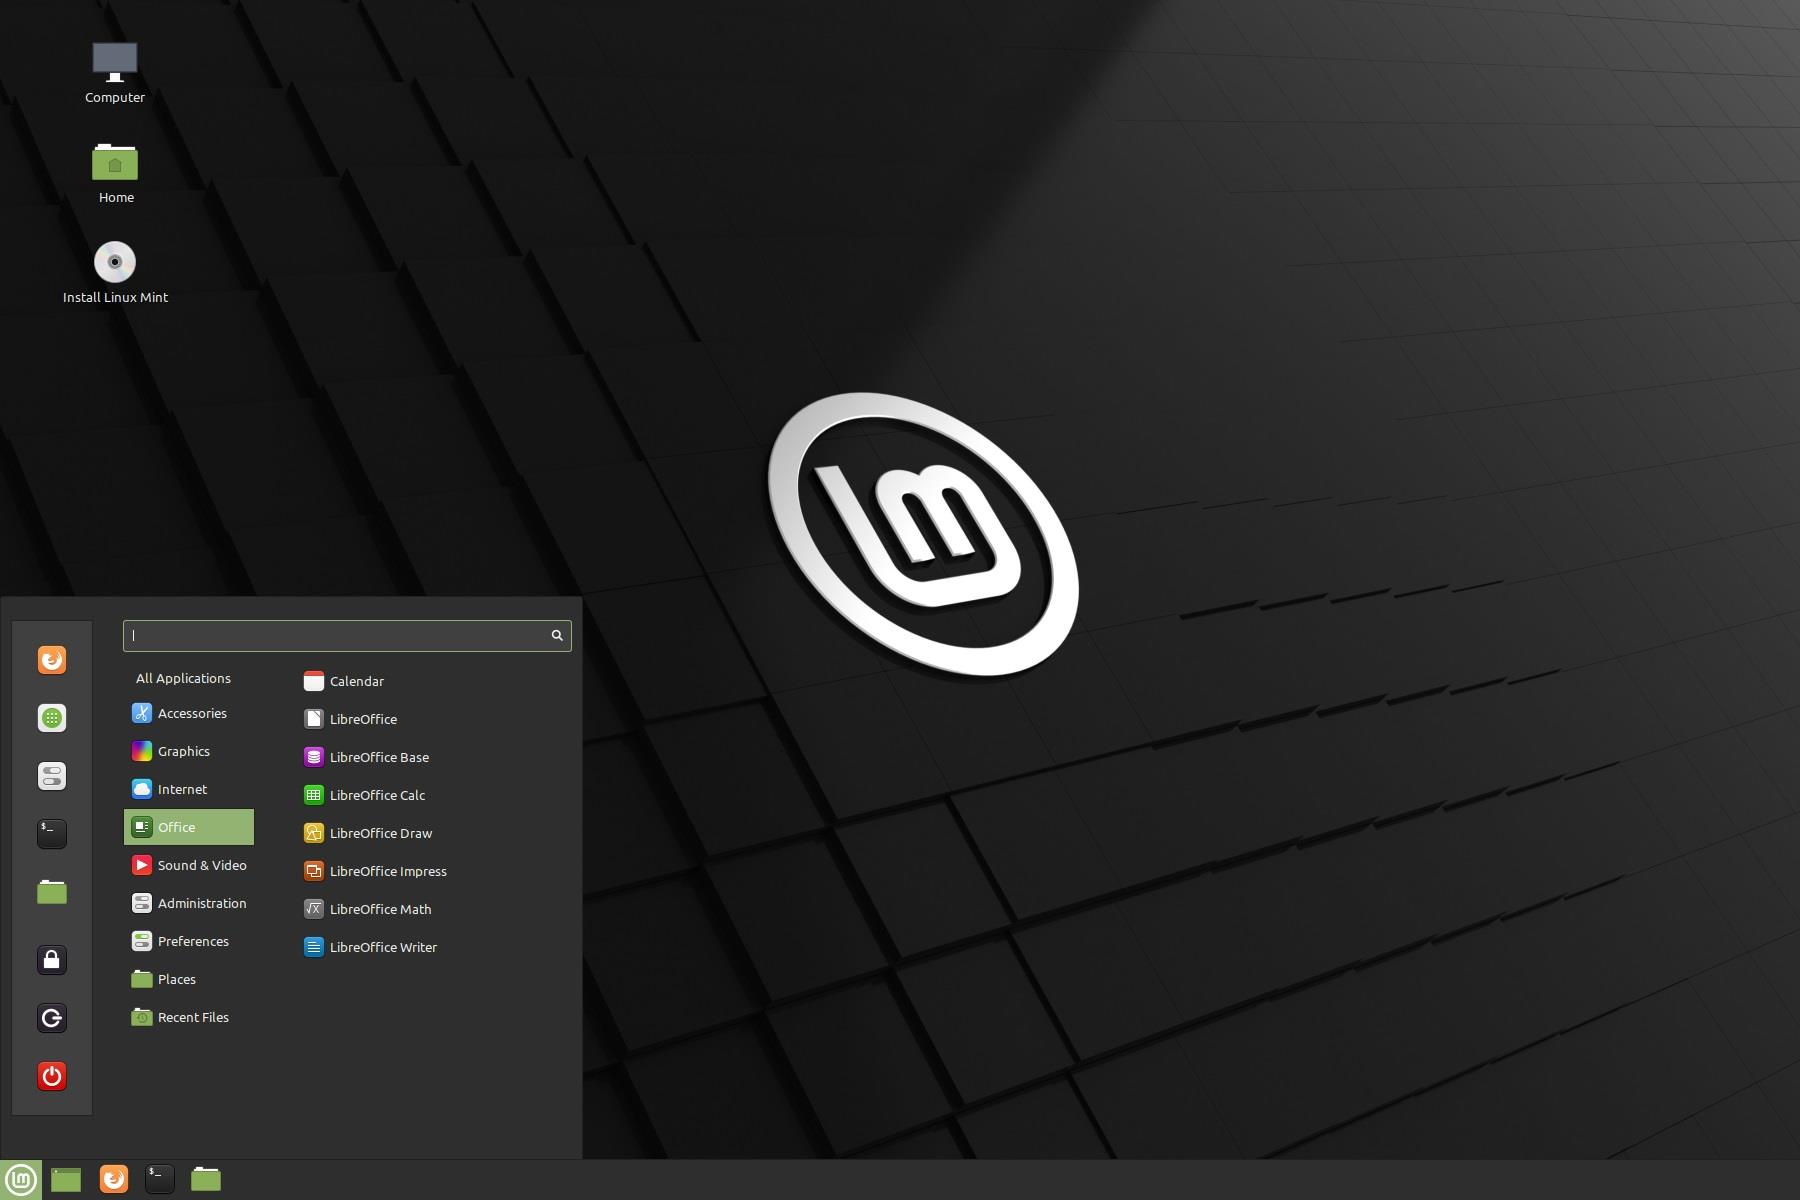Open the Graphics category
Viewport: 1800px width, 1200px height.
click(189, 751)
